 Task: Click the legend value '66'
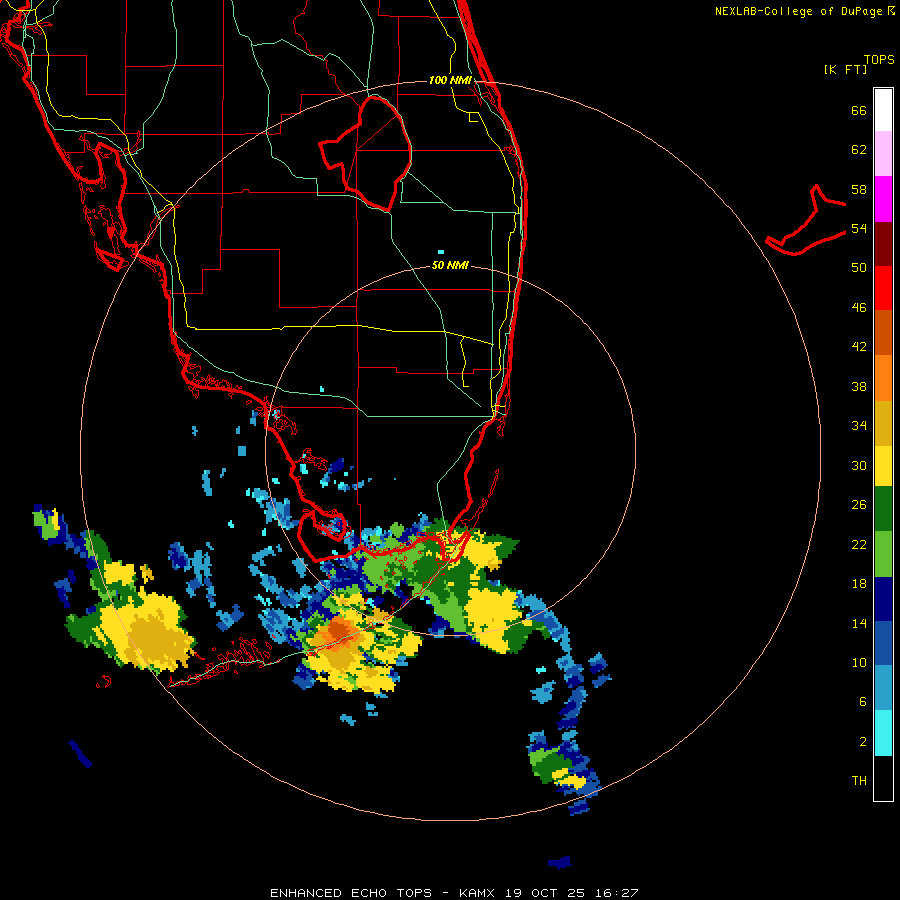click(859, 110)
